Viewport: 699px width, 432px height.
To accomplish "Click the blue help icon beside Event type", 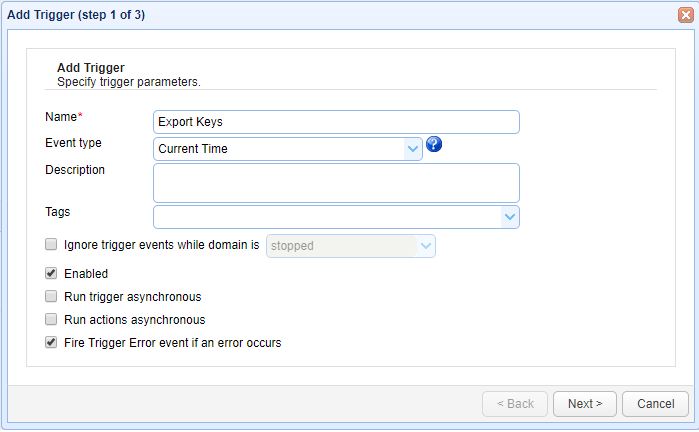I will 434,145.
